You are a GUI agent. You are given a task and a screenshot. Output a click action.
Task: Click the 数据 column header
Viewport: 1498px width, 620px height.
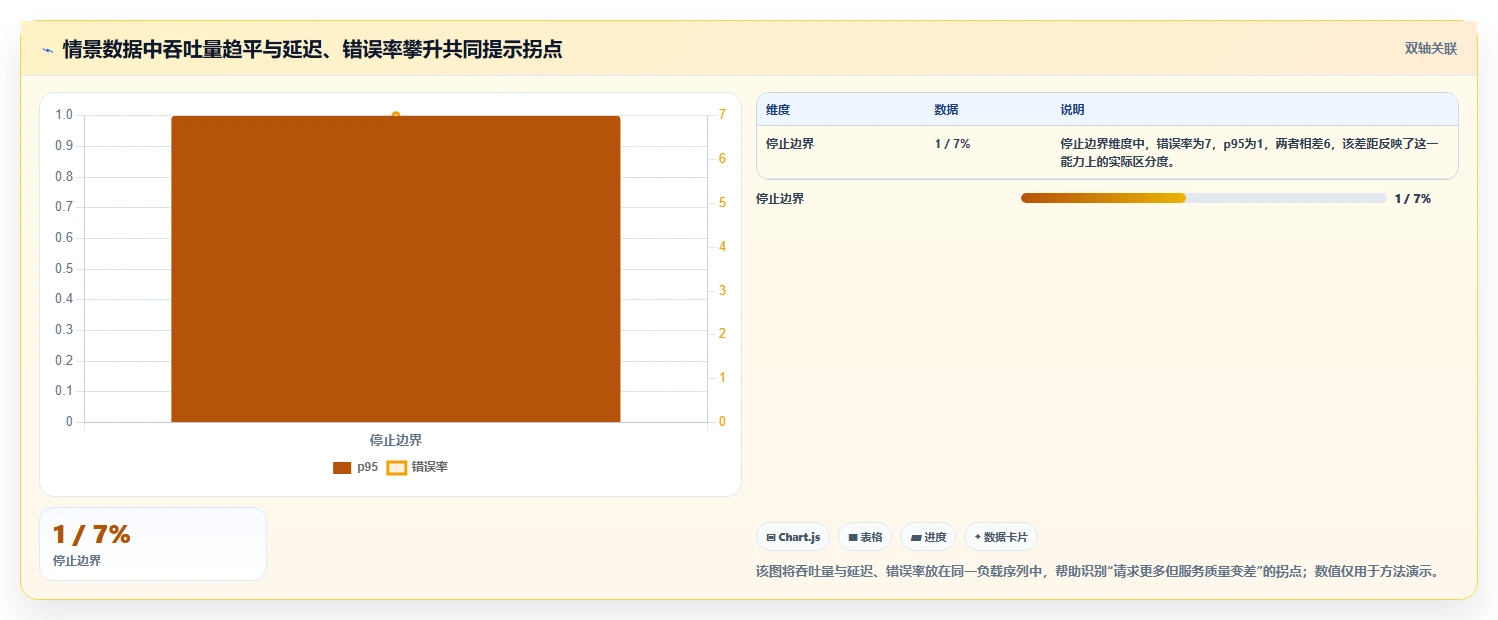[946, 110]
